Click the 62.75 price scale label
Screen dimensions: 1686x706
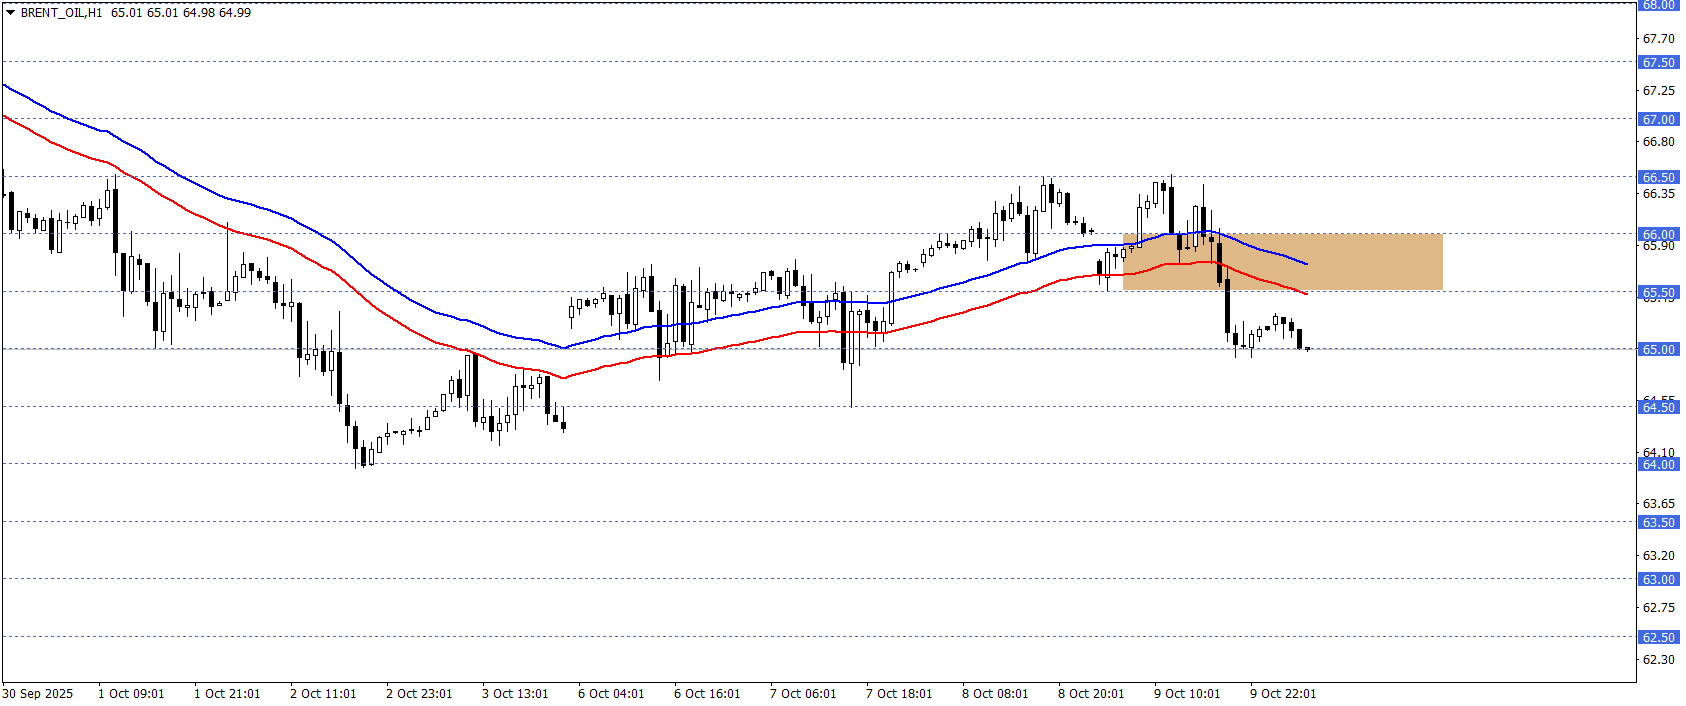pyautogui.click(x=1658, y=608)
